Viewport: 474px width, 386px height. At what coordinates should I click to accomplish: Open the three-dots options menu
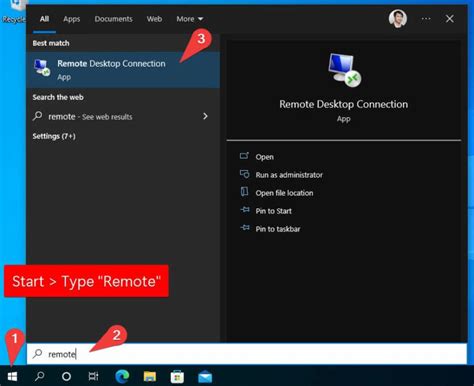[x=426, y=19]
